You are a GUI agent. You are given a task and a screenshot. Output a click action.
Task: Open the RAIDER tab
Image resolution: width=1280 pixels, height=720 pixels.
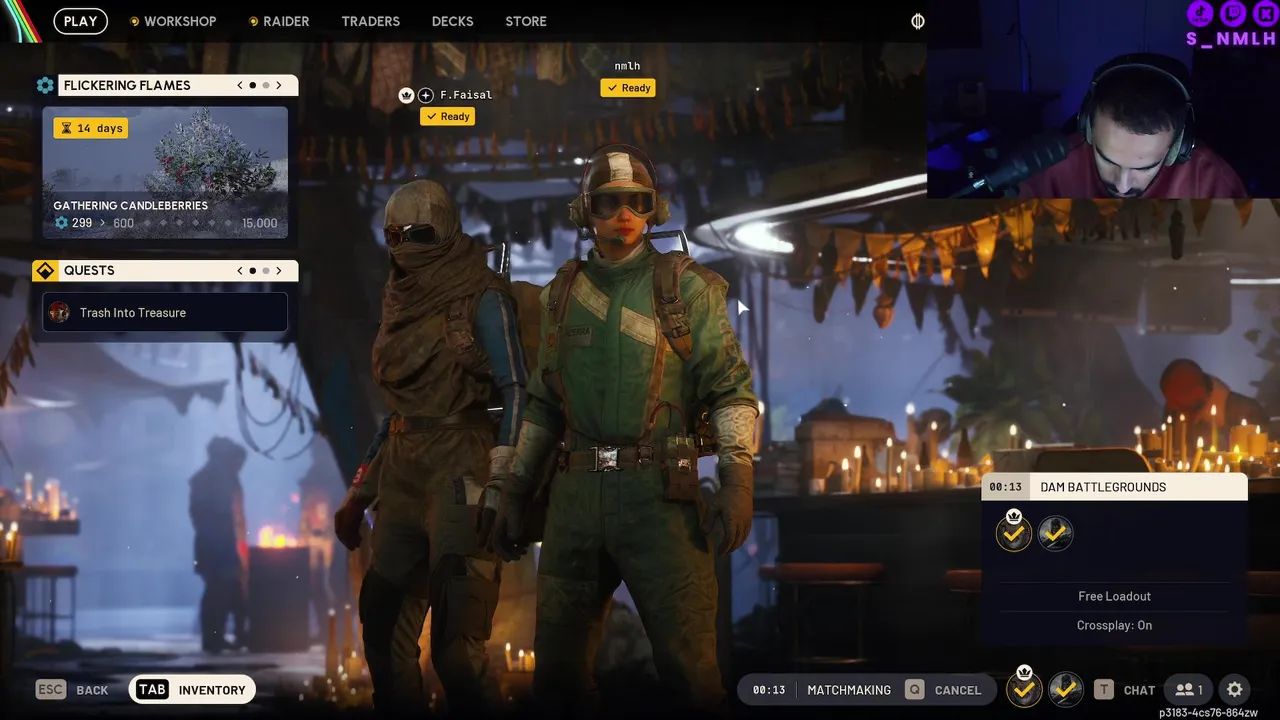point(279,21)
